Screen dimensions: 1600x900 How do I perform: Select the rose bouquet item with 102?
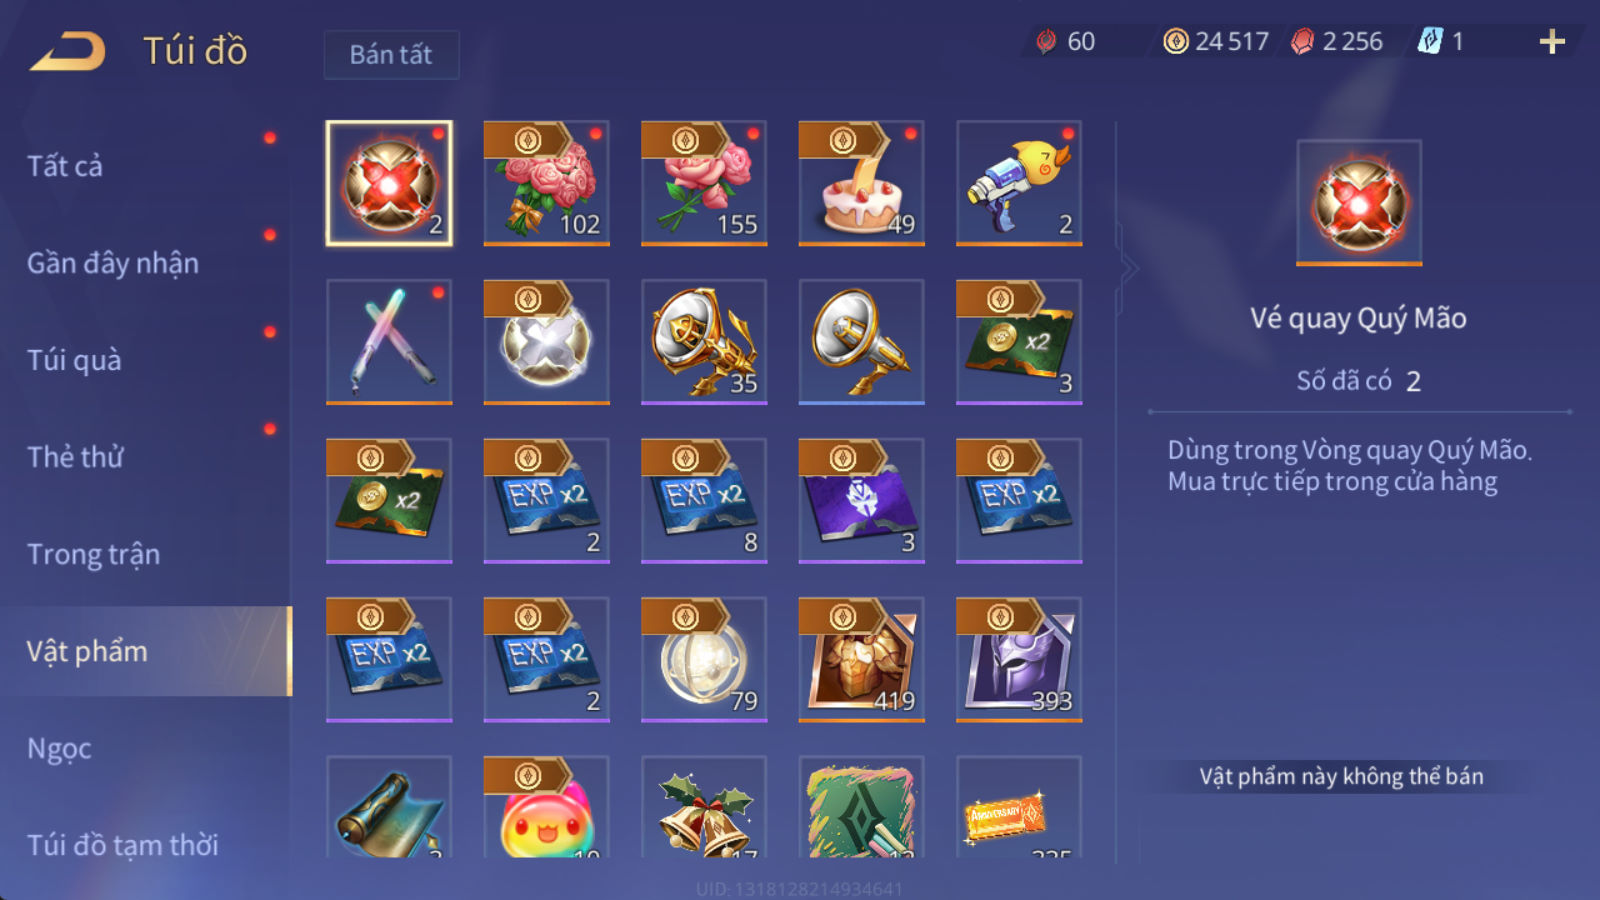tap(546, 183)
